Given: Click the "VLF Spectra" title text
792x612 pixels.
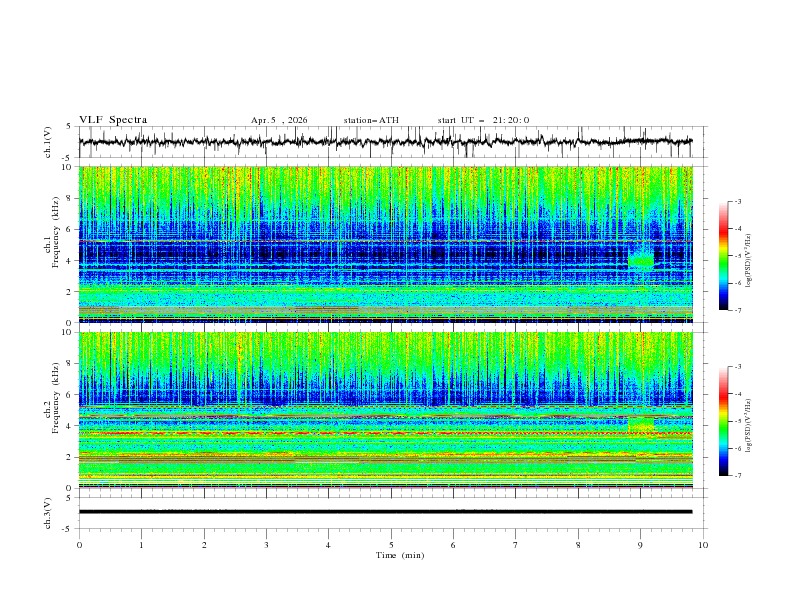Looking at the screenshot, I should 113,120.
